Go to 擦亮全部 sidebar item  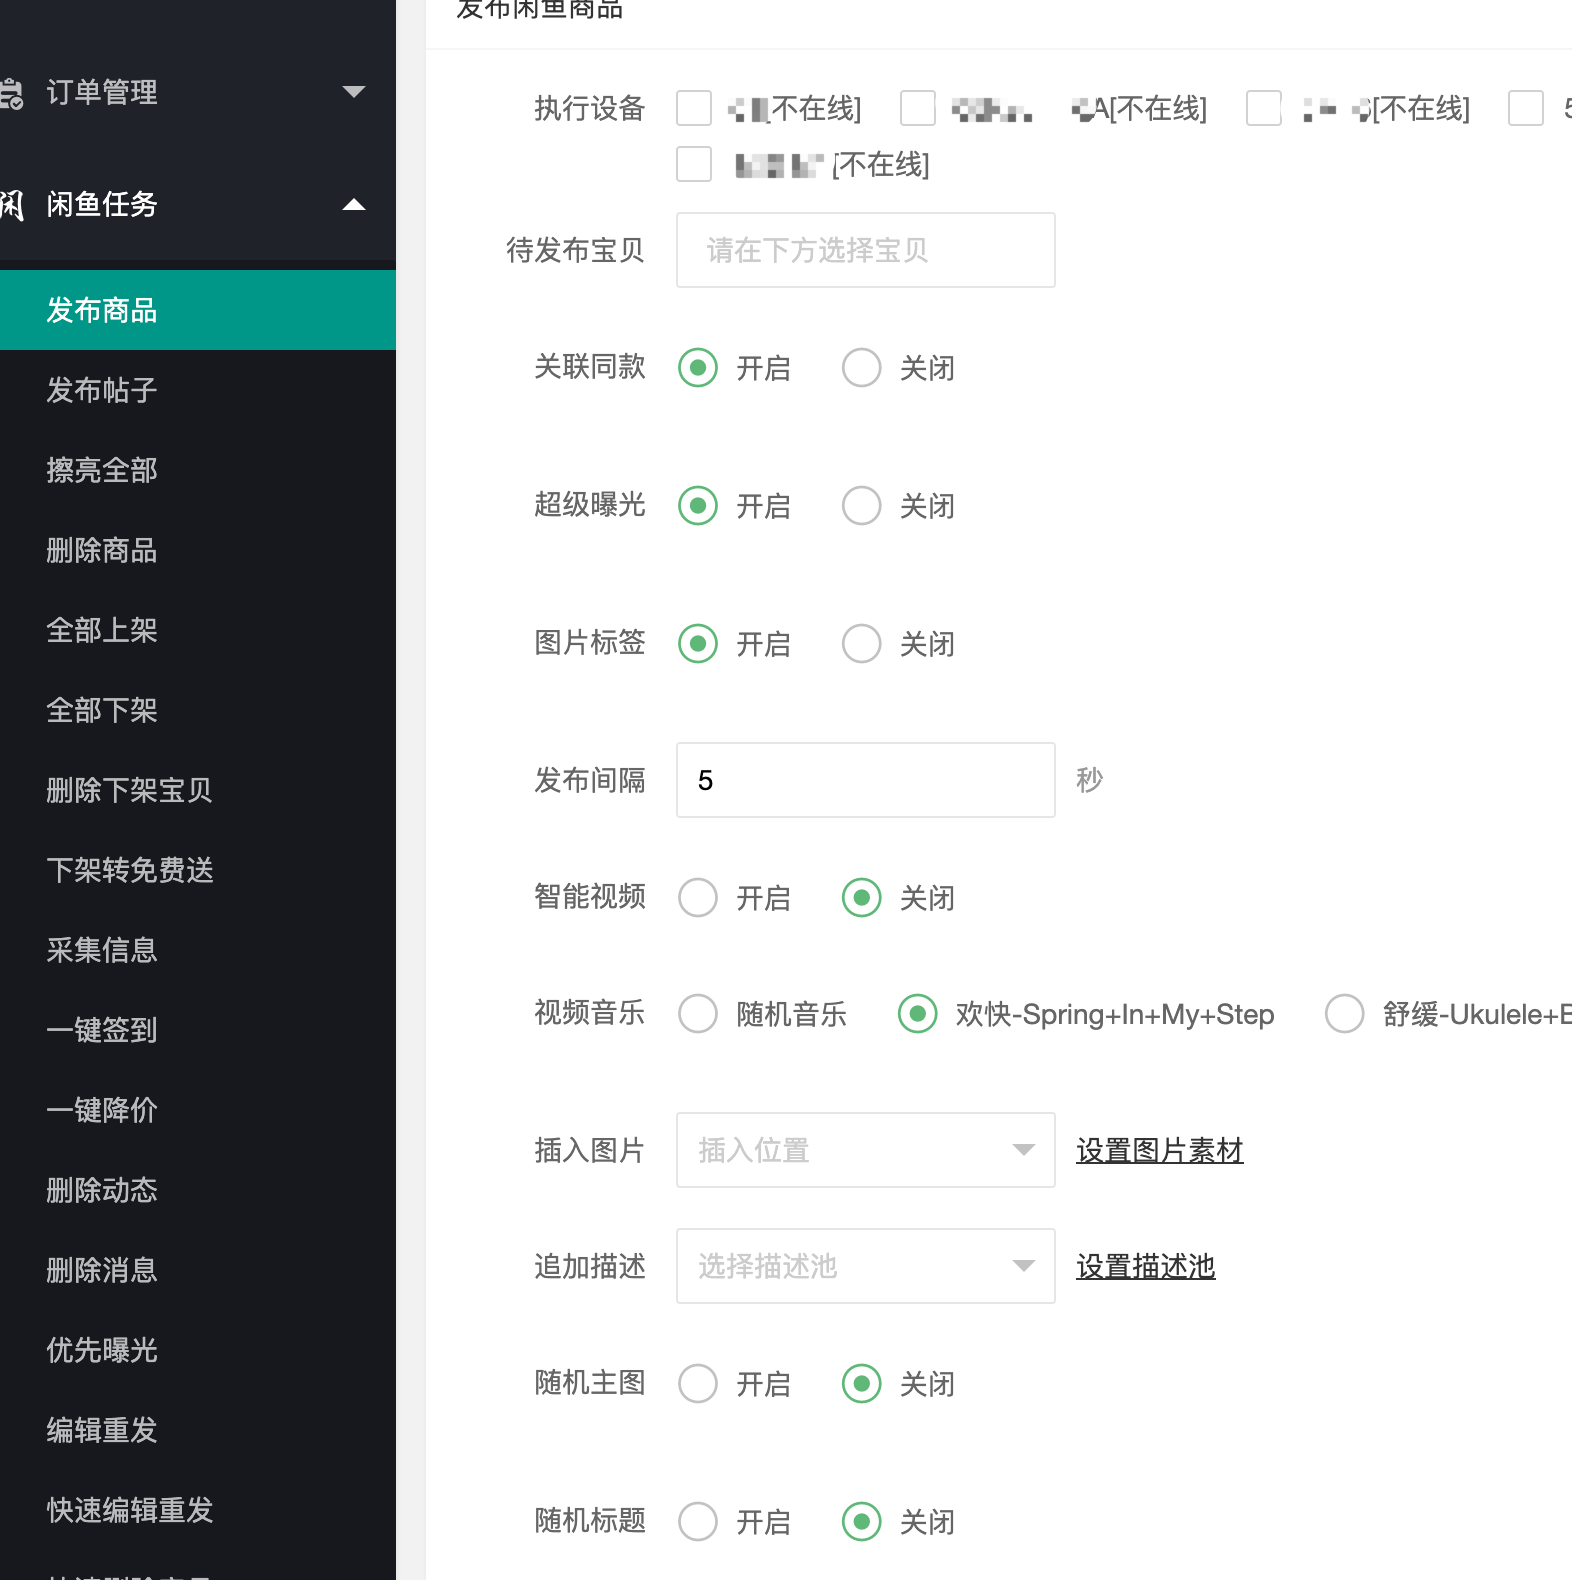tap(102, 470)
